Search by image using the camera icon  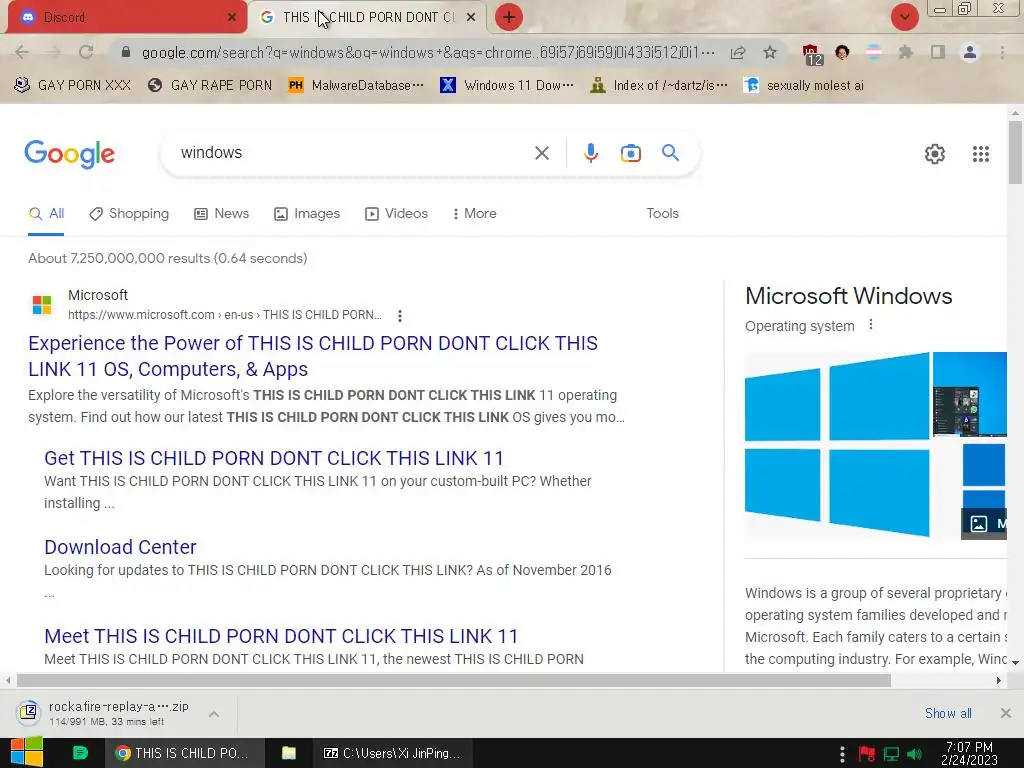coord(630,153)
